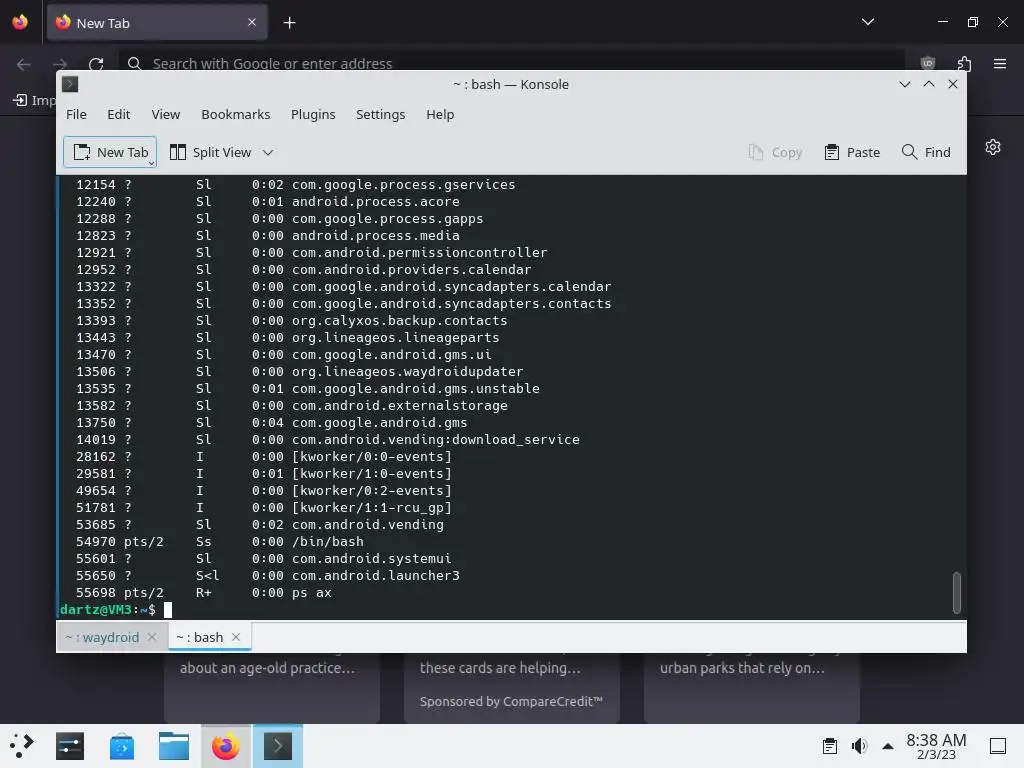Open a New Tab in Konsole

(x=109, y=152)
